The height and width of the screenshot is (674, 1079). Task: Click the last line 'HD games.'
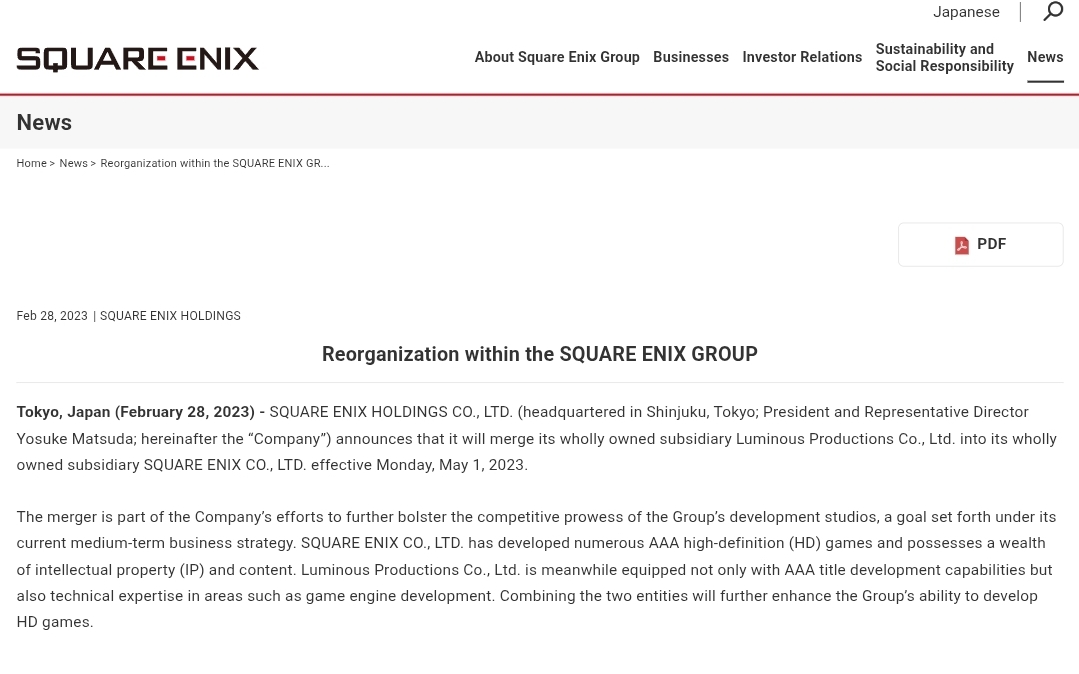pyautogui.click(x=54, y=622)
